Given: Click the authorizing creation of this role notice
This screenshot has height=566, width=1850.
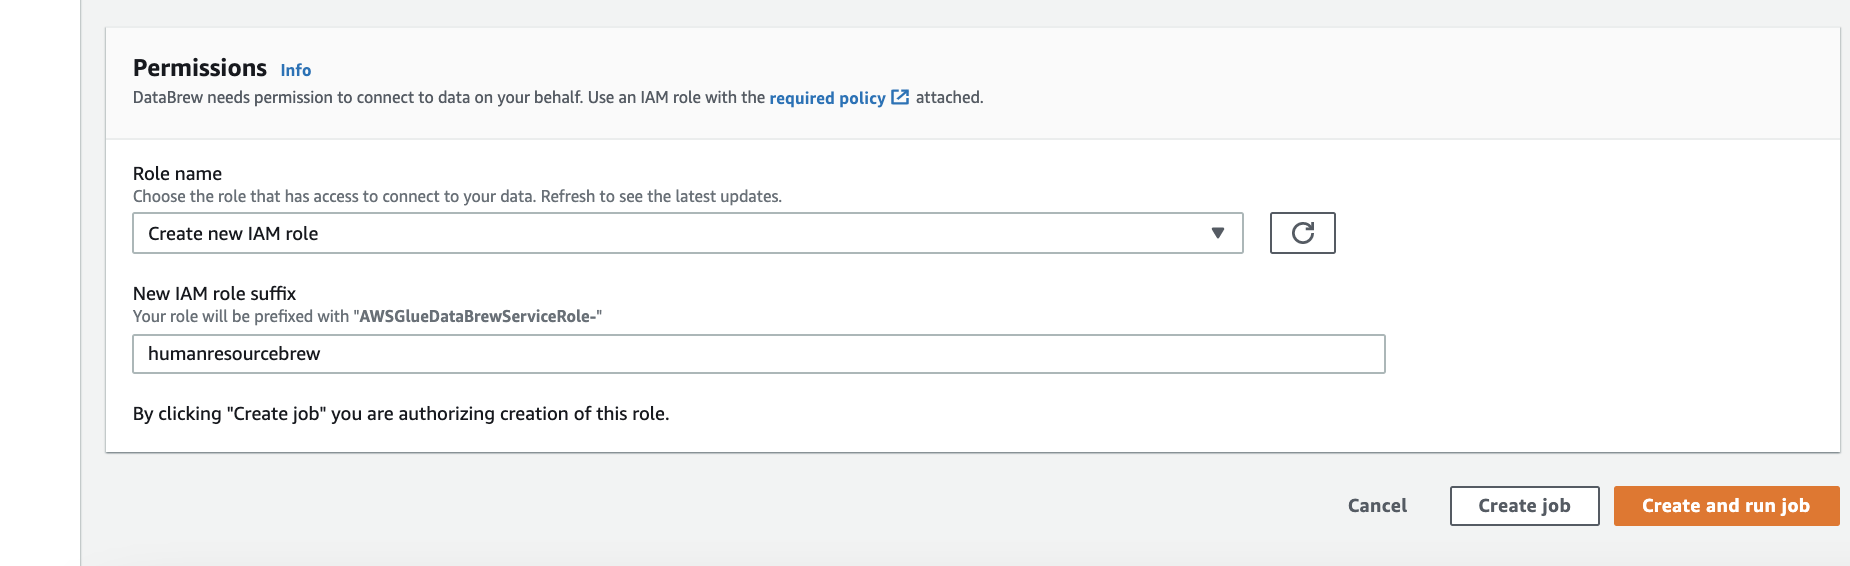Looking at the screenshot, I should (401, 414).
